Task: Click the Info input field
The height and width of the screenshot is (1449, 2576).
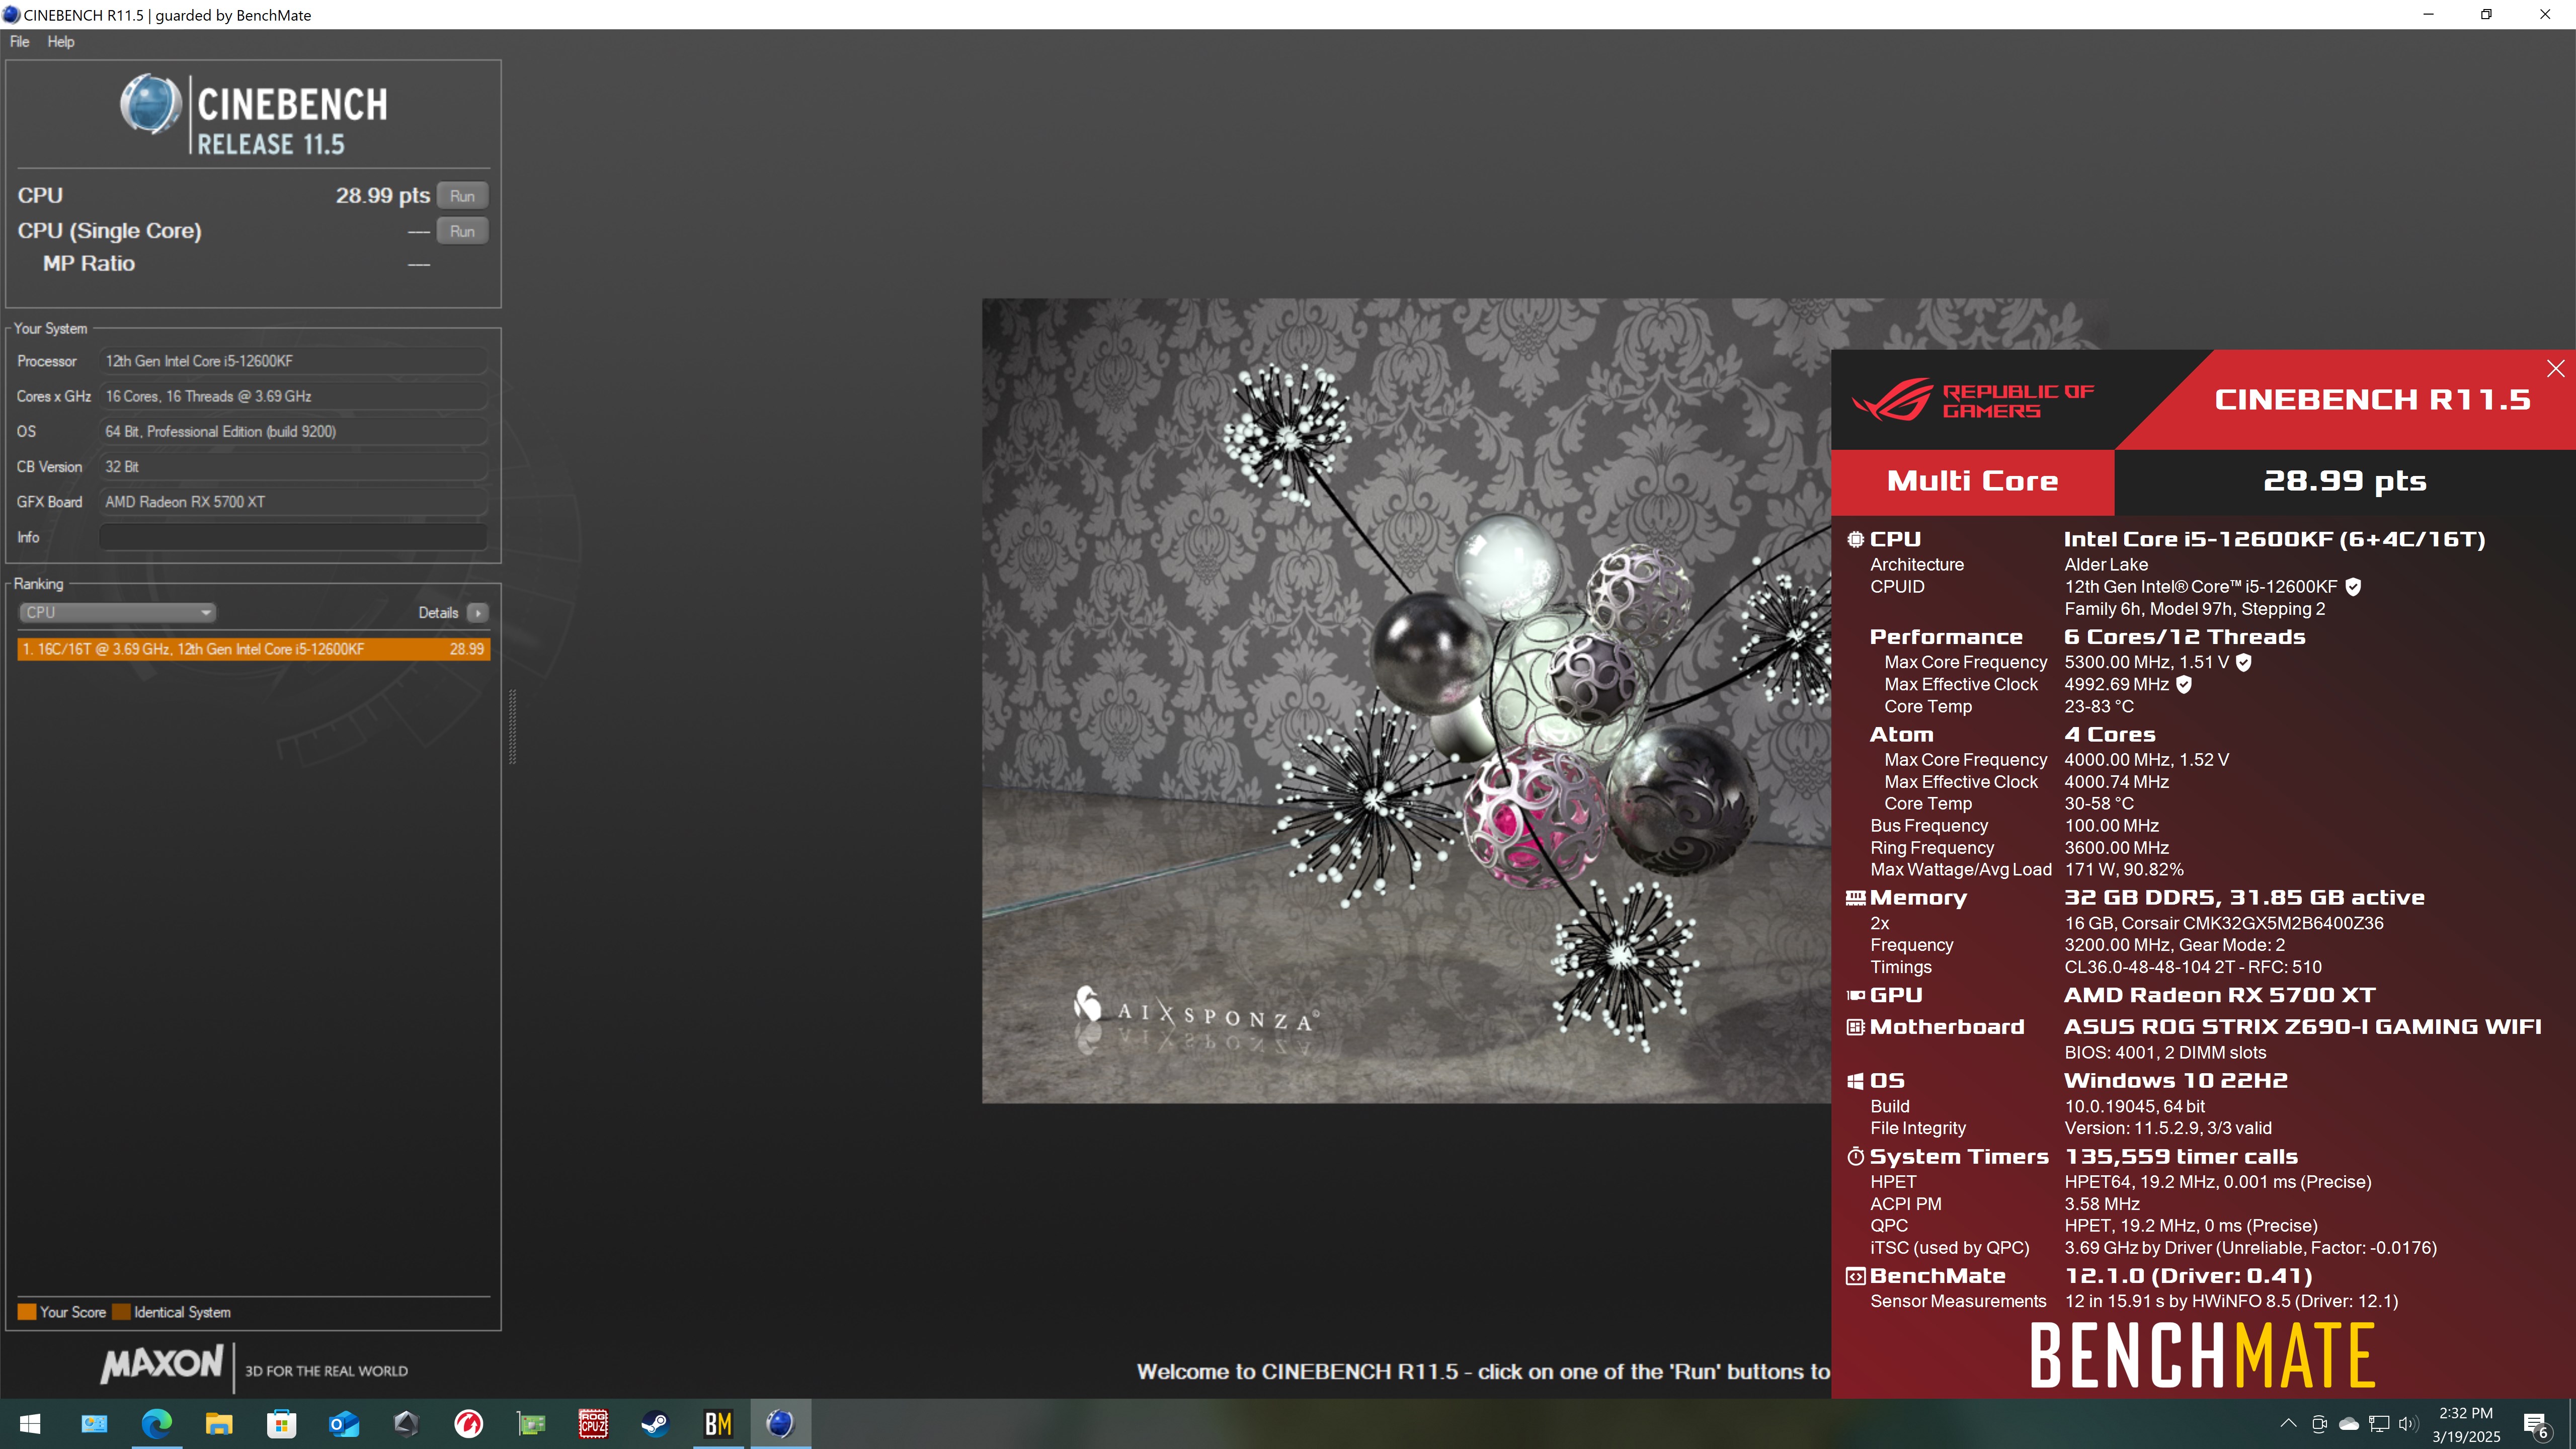Action: (293, 537)
